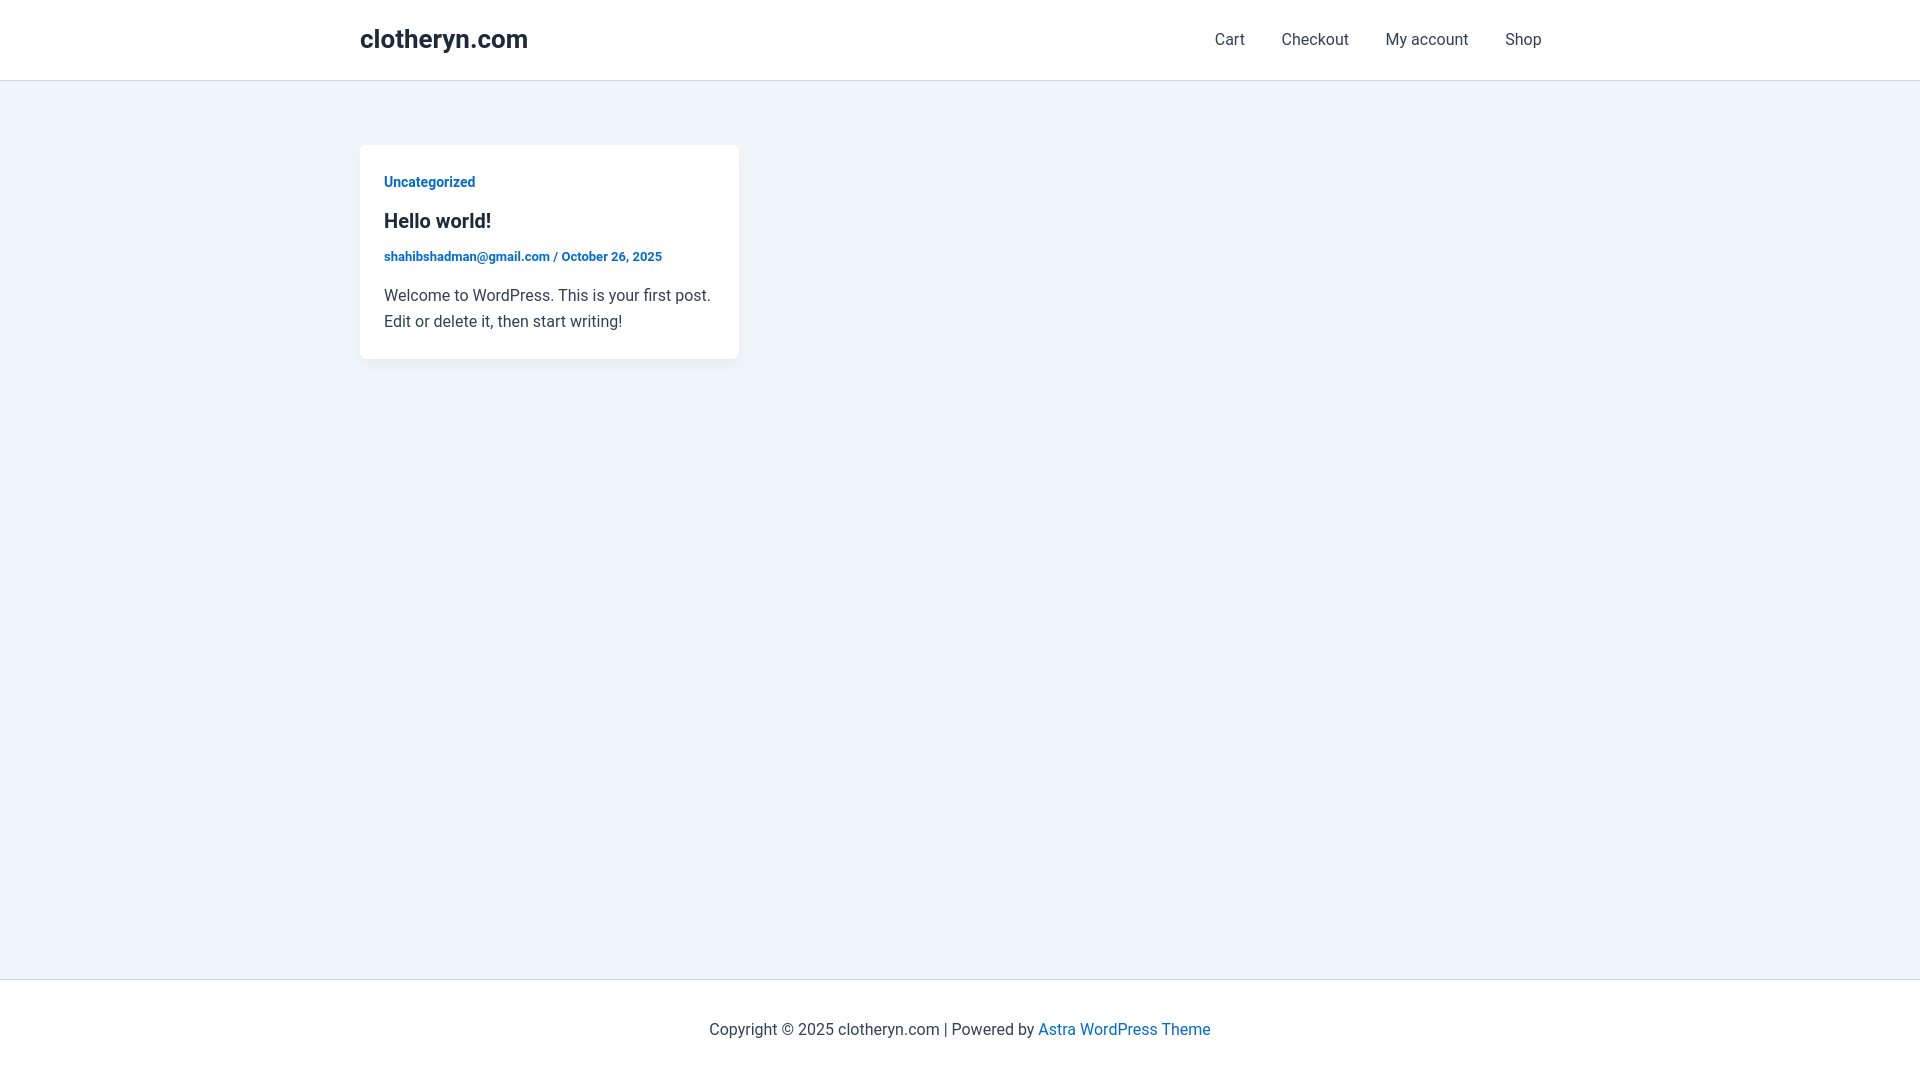
Task: Go to the Checkout menu item
Action: 1314,40
